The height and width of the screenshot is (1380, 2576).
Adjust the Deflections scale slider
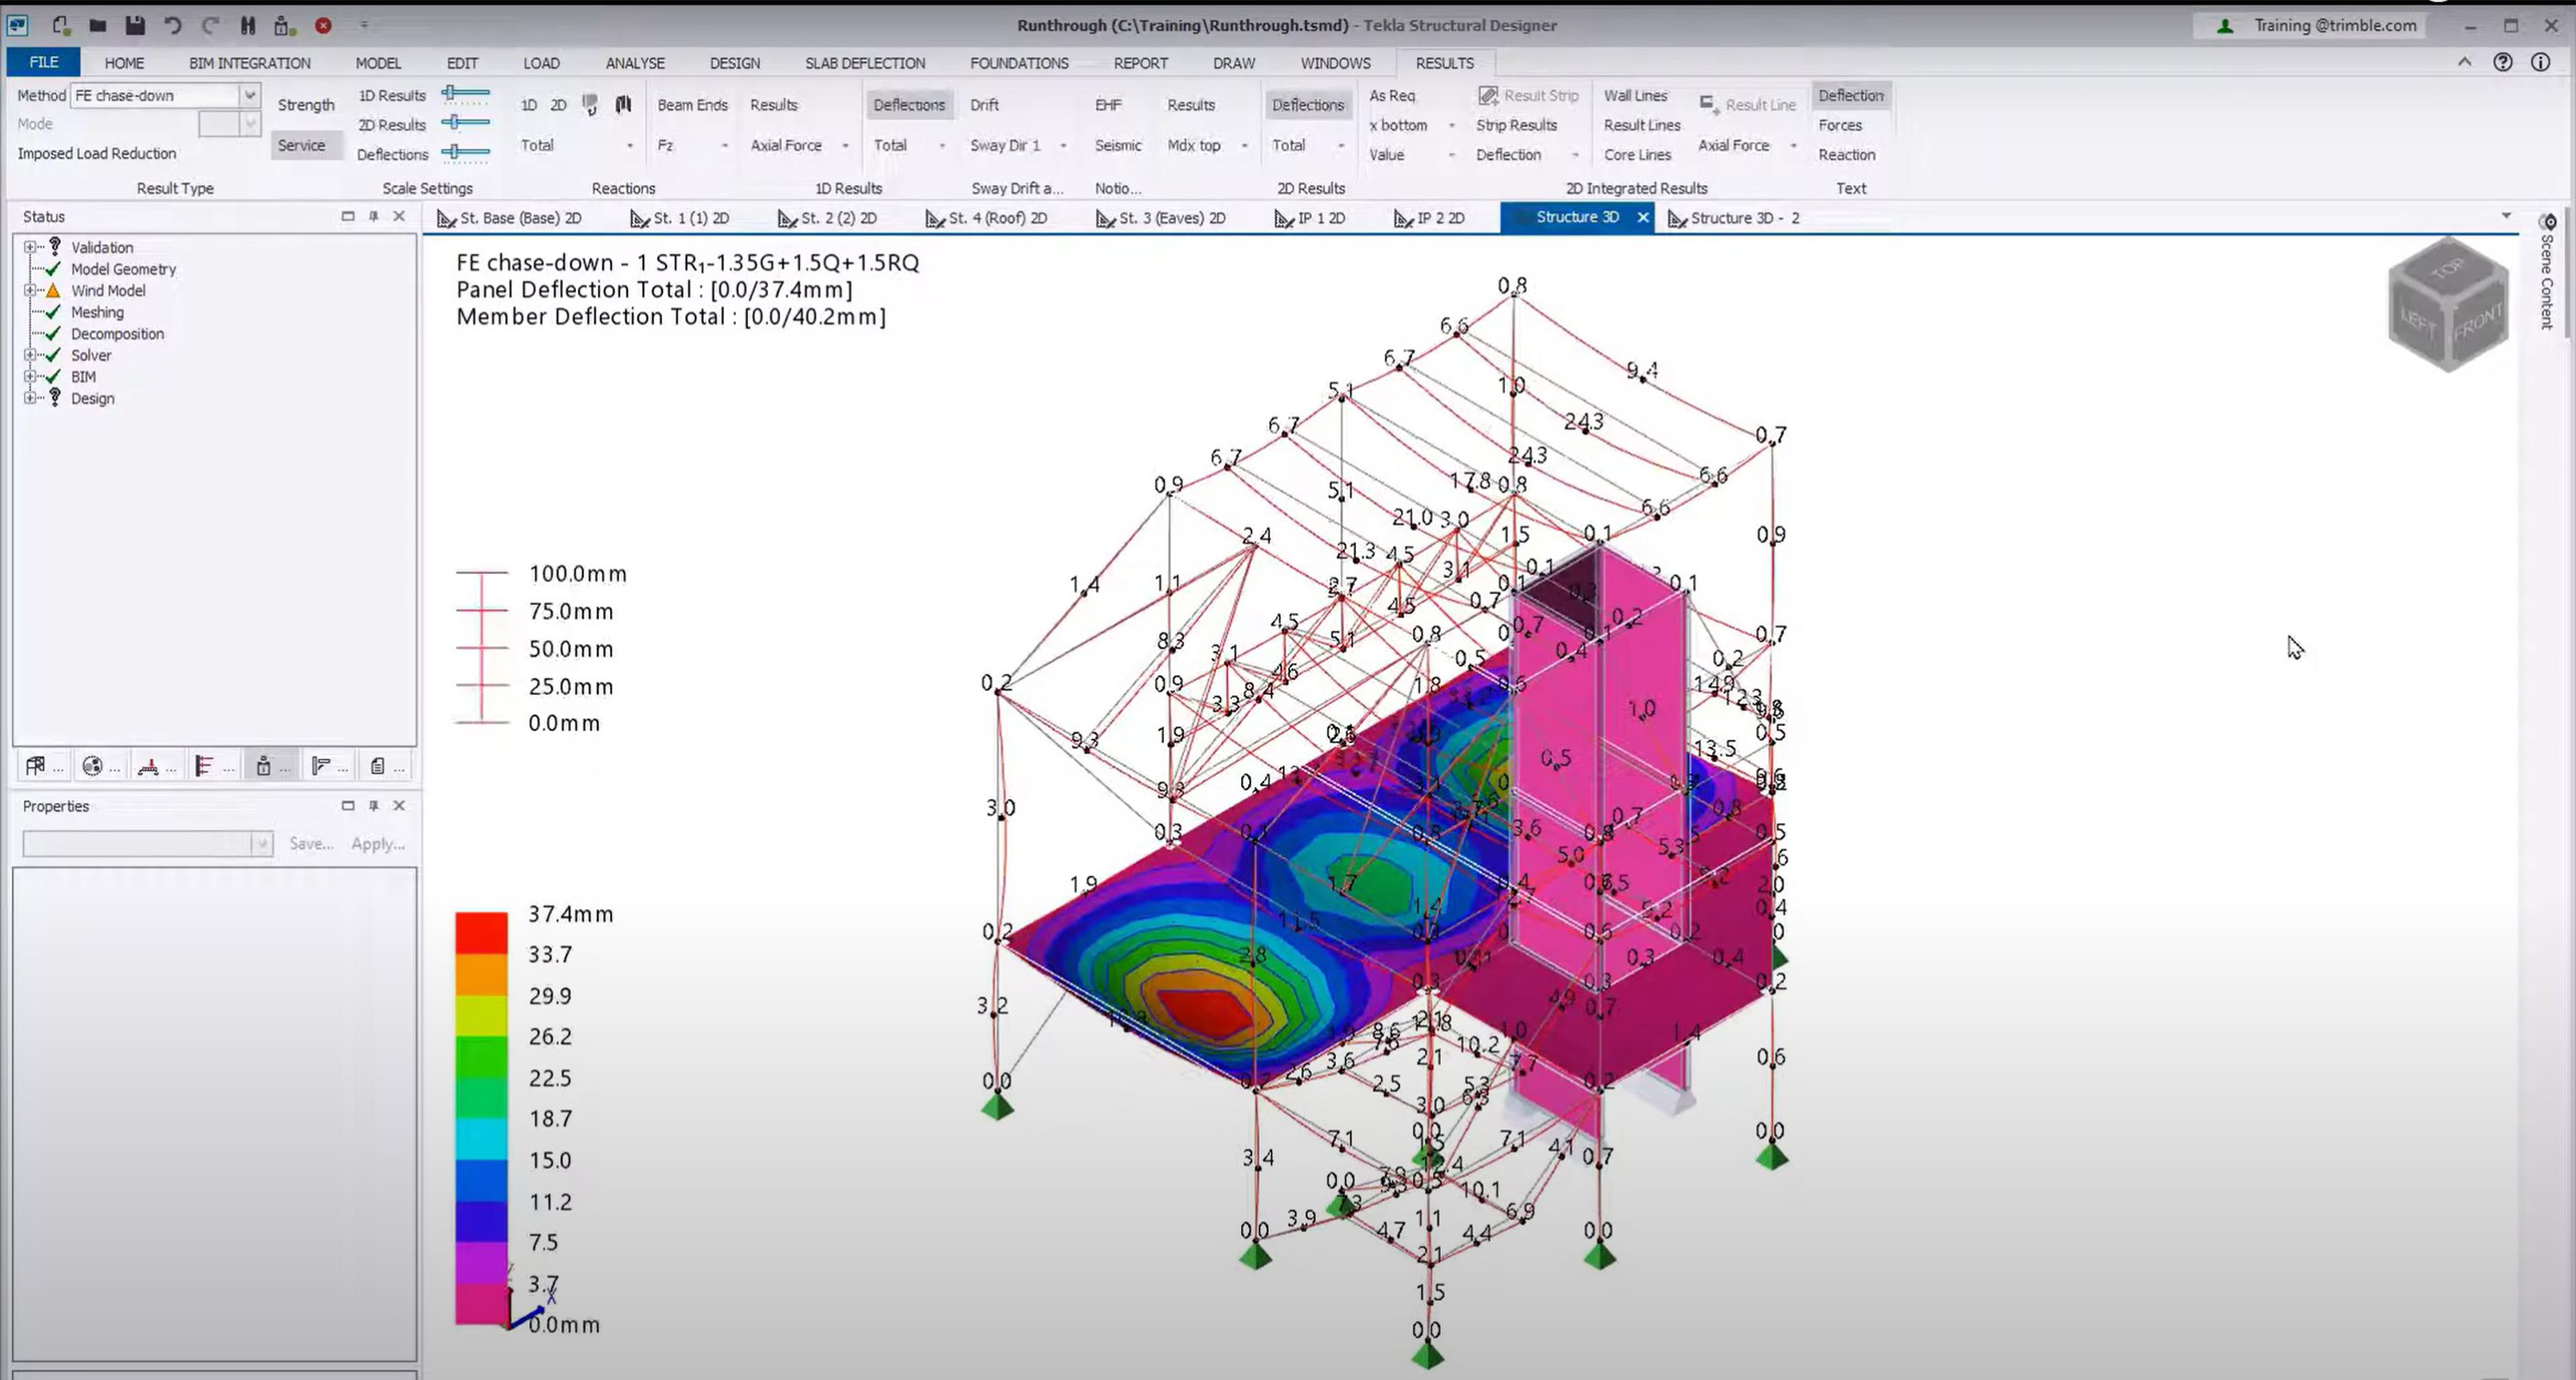click(463, 154)
